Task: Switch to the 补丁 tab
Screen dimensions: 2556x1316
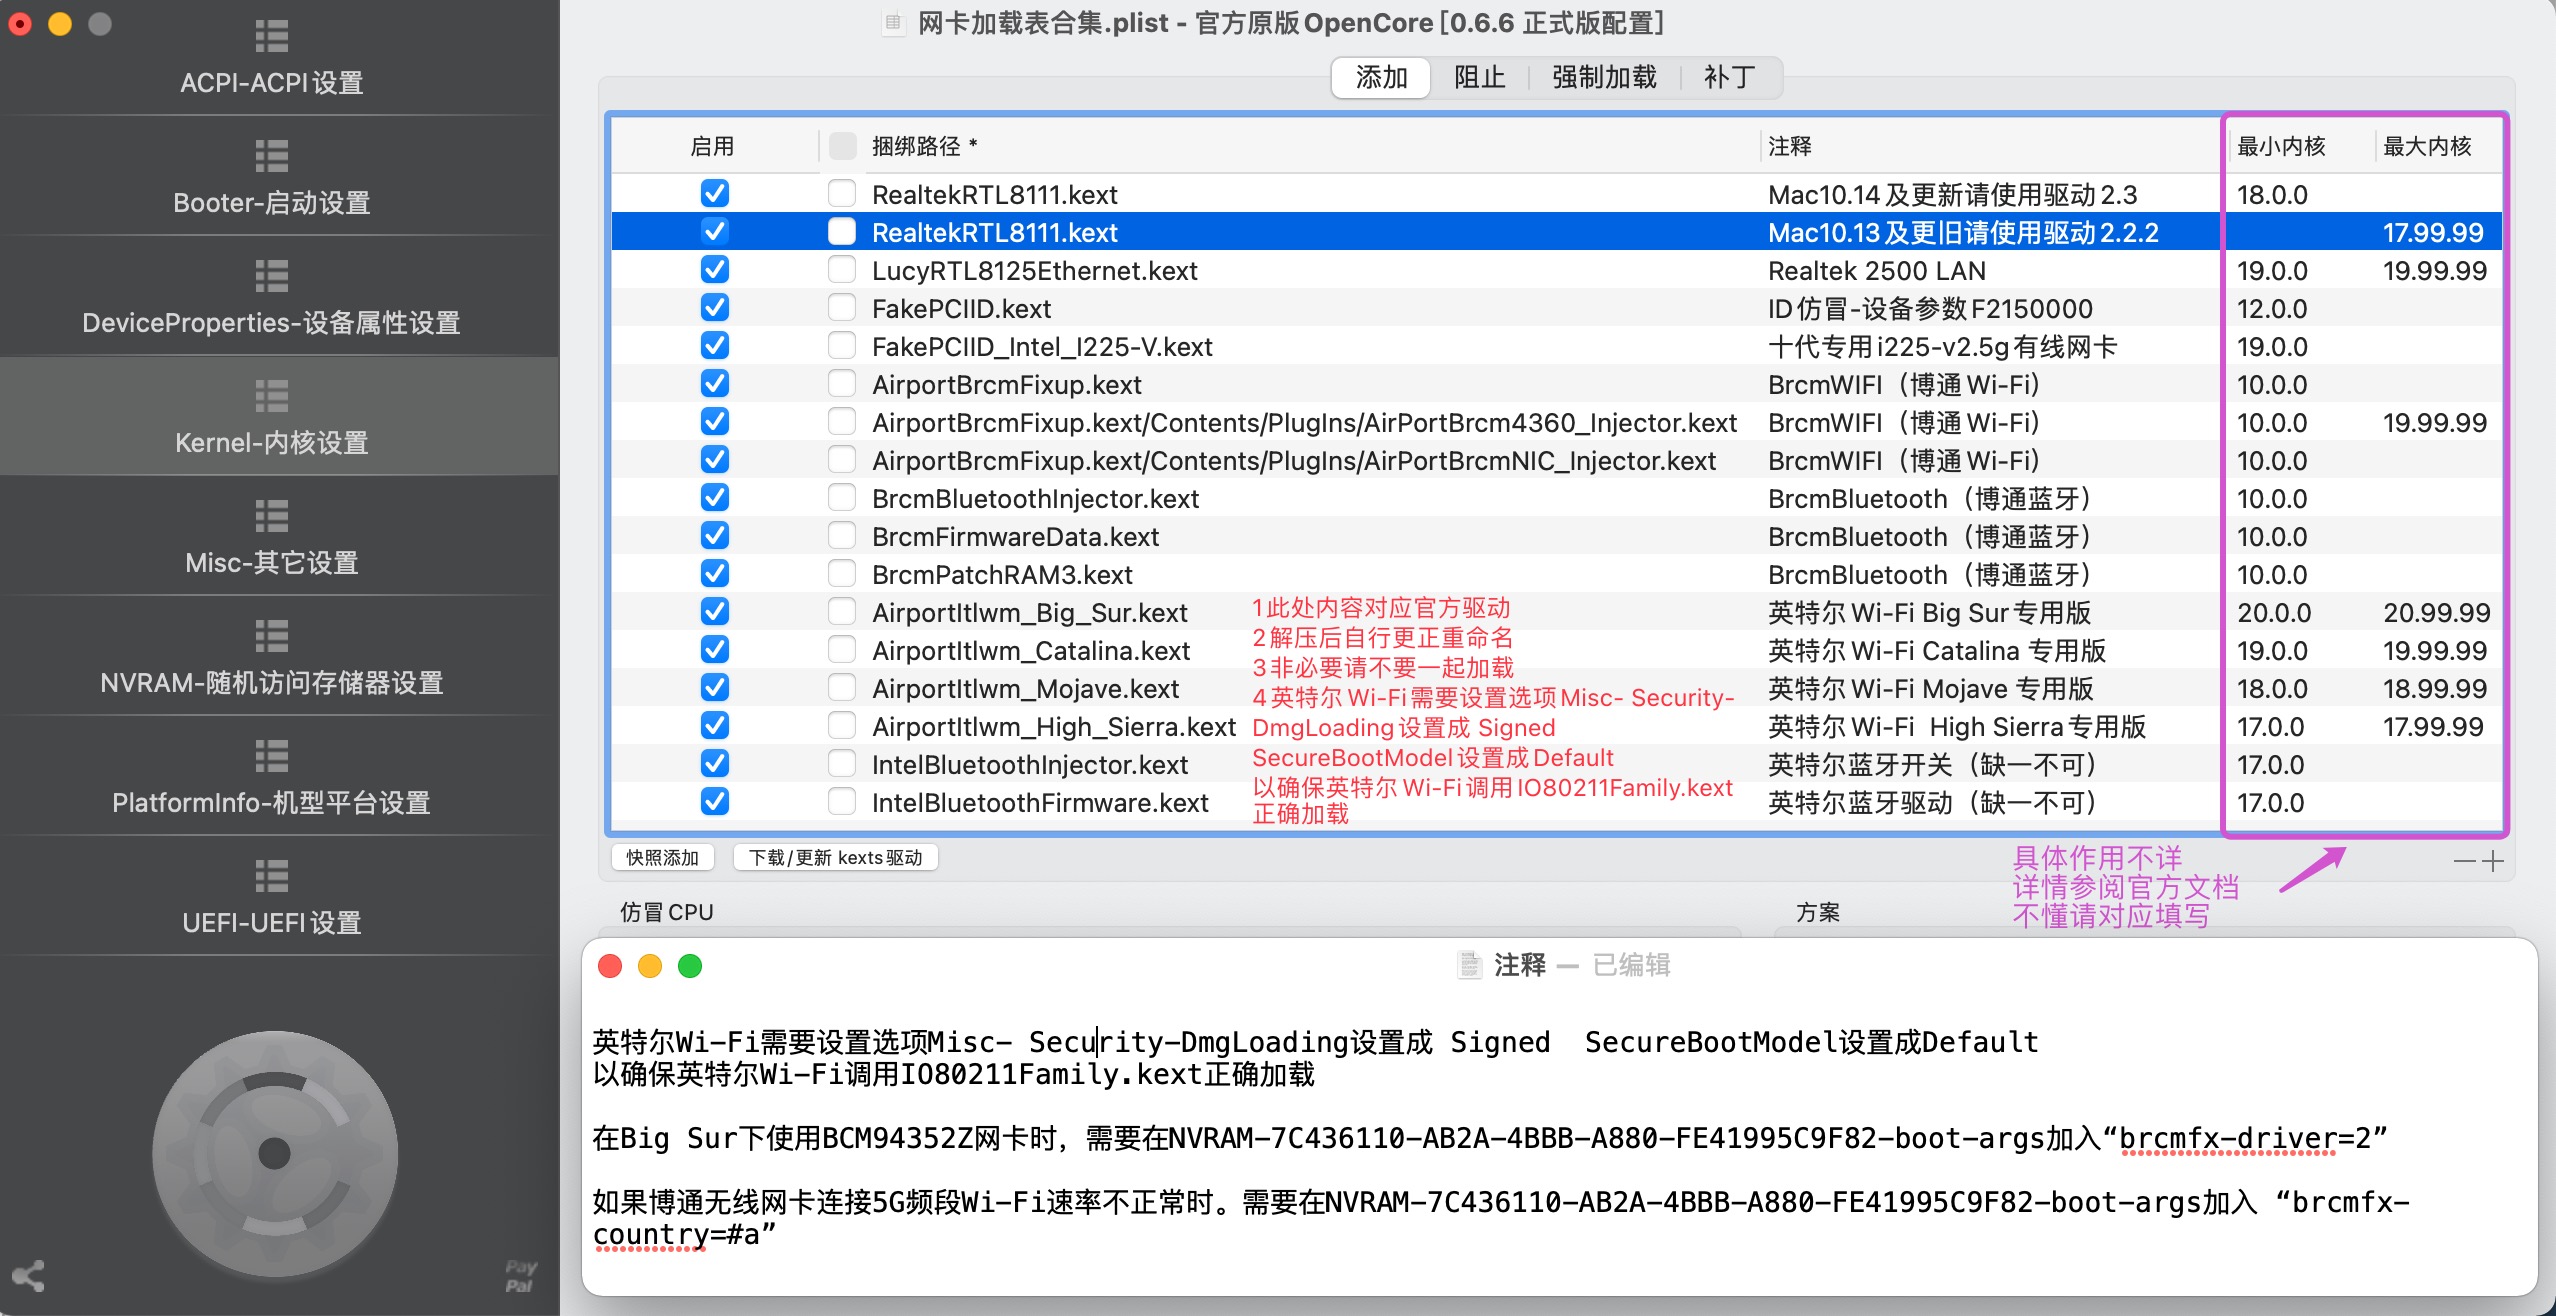Action: pyautogui.click(x=1729, y=78)
